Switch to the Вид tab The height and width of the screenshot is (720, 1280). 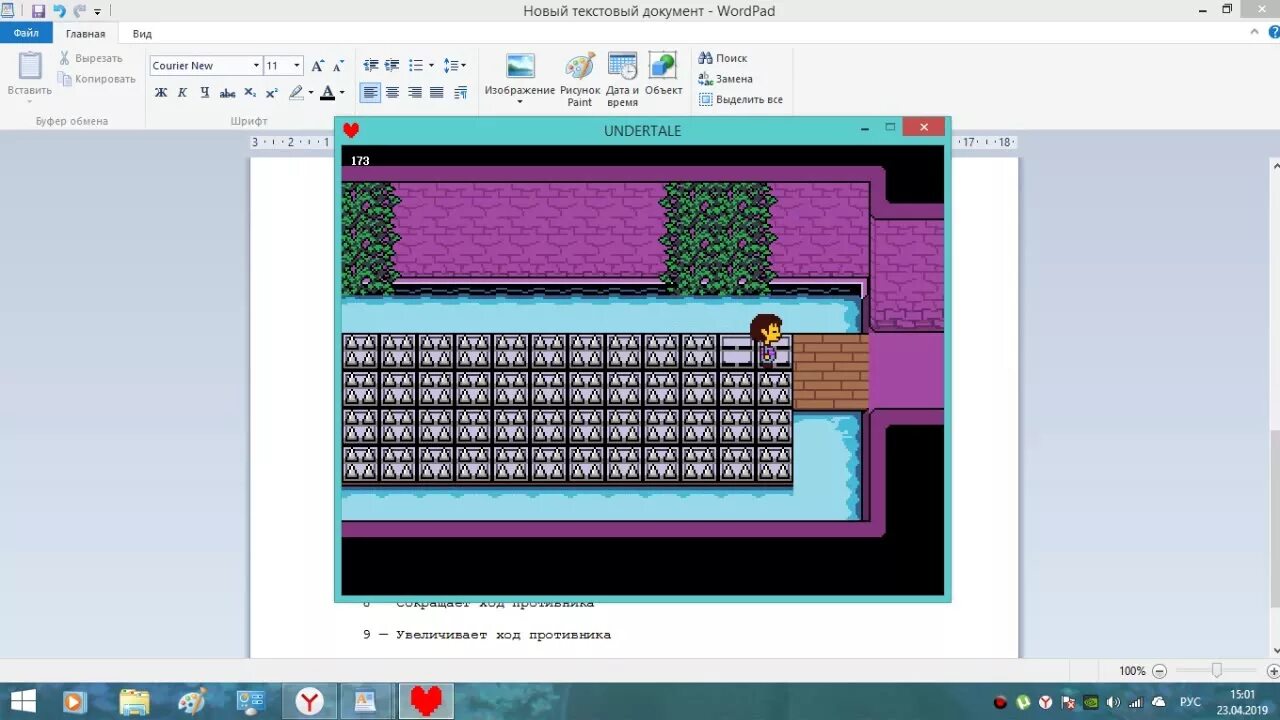[142, 34]
